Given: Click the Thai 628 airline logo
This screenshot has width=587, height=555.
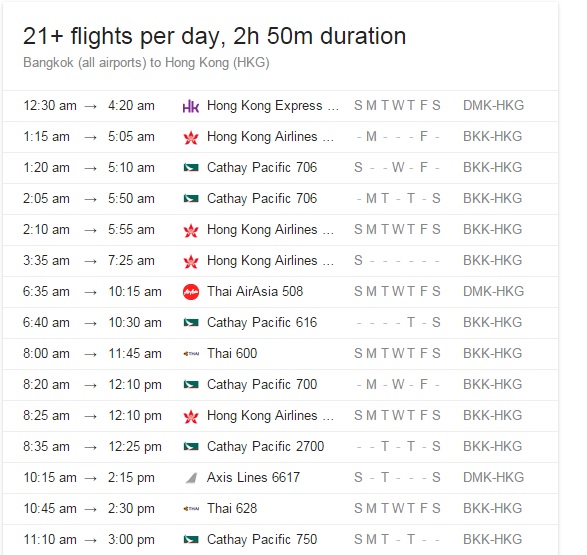Looking at the screenshot, I should coord(191,509).
